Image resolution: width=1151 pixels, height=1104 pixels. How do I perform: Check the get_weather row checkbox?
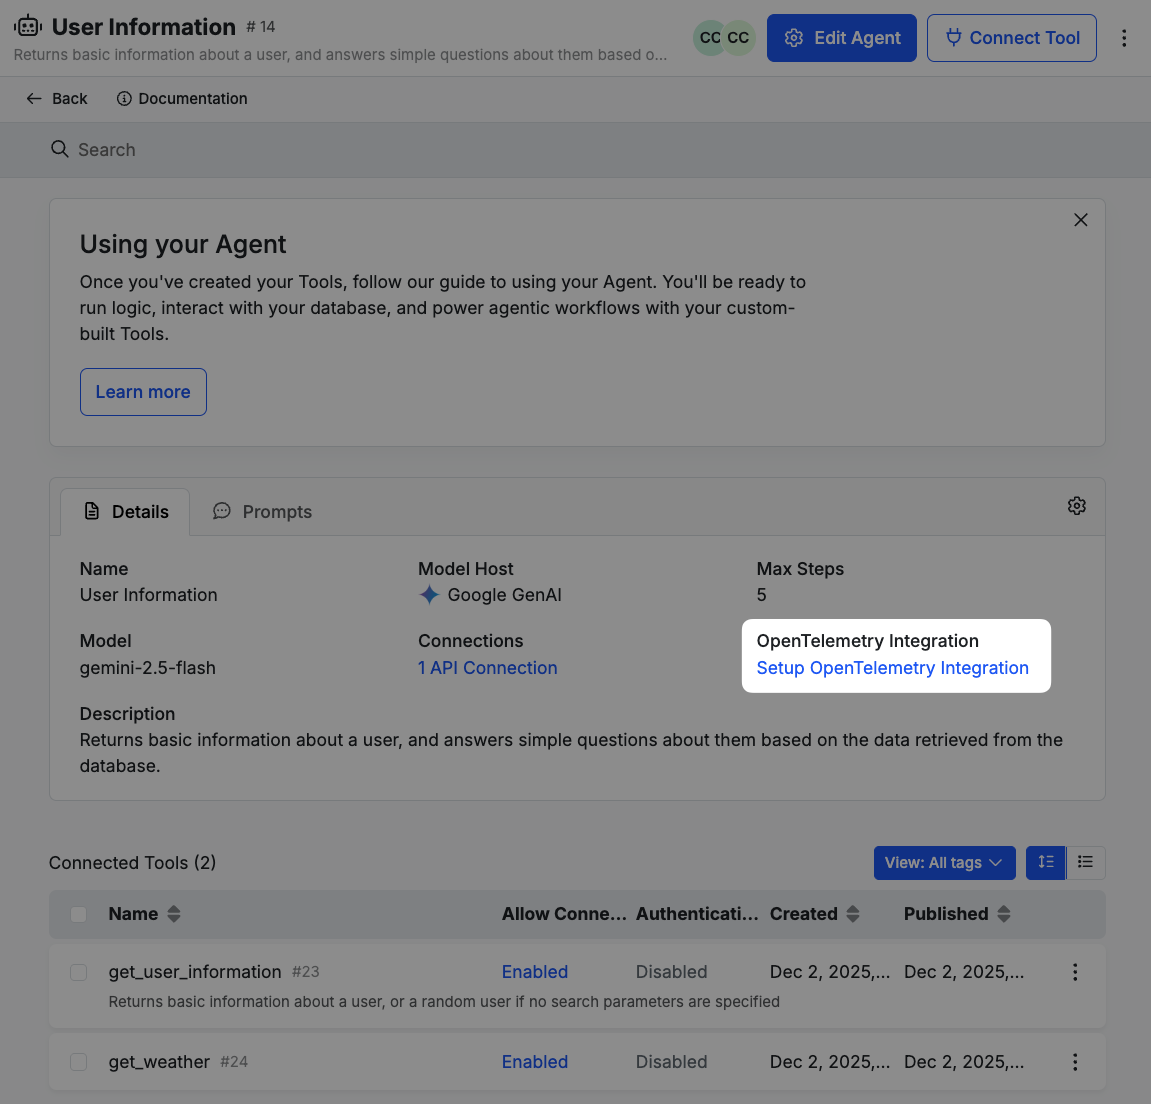coord(79,1062)
